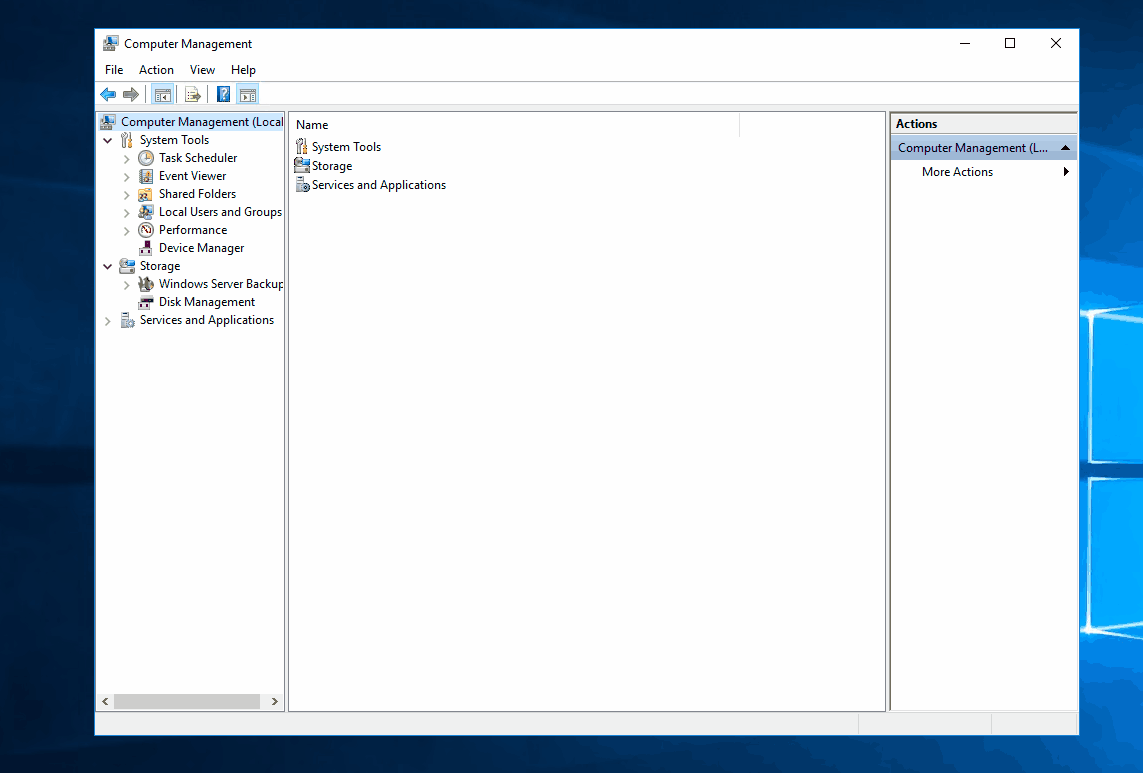Screen dimensions: 1143x773
Task: Click the Performance gauge icon
Action: [146, 230]
